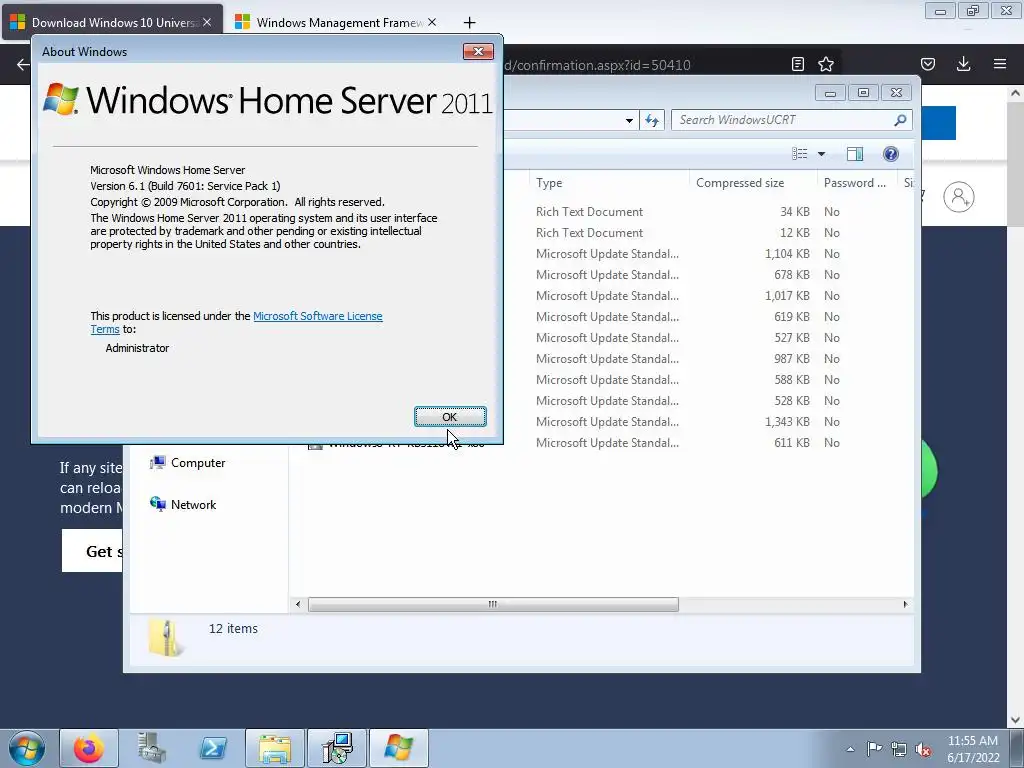The width and height of the screenshot is (1024, 768).
Task: Sort by Compressed size column header
Action: (752, 183)
